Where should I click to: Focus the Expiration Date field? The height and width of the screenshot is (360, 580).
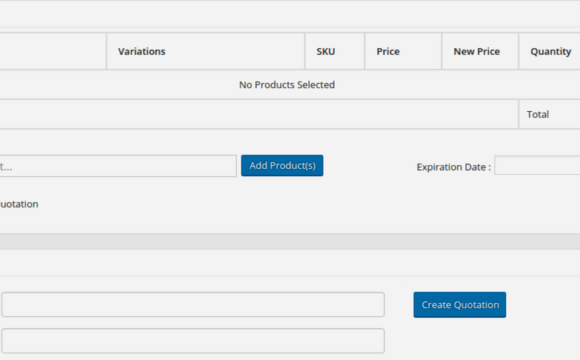(537, 165)
